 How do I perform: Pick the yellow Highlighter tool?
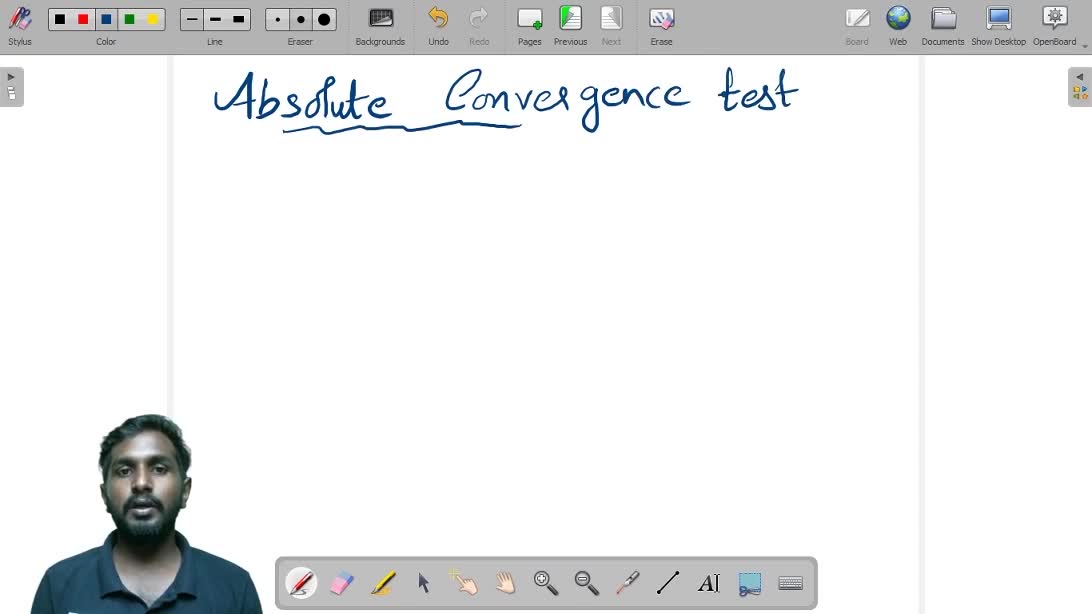(383, 583)
